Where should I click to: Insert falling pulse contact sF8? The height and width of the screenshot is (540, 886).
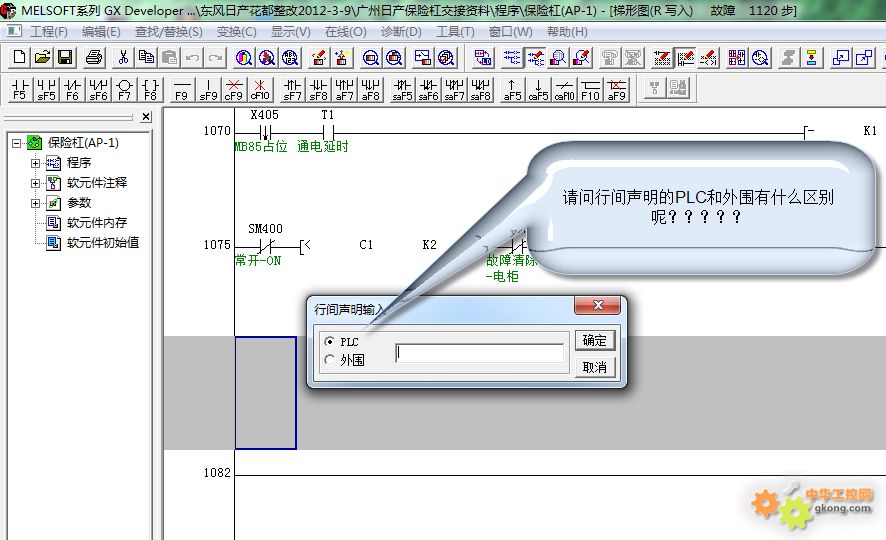(x=318, y=89)
